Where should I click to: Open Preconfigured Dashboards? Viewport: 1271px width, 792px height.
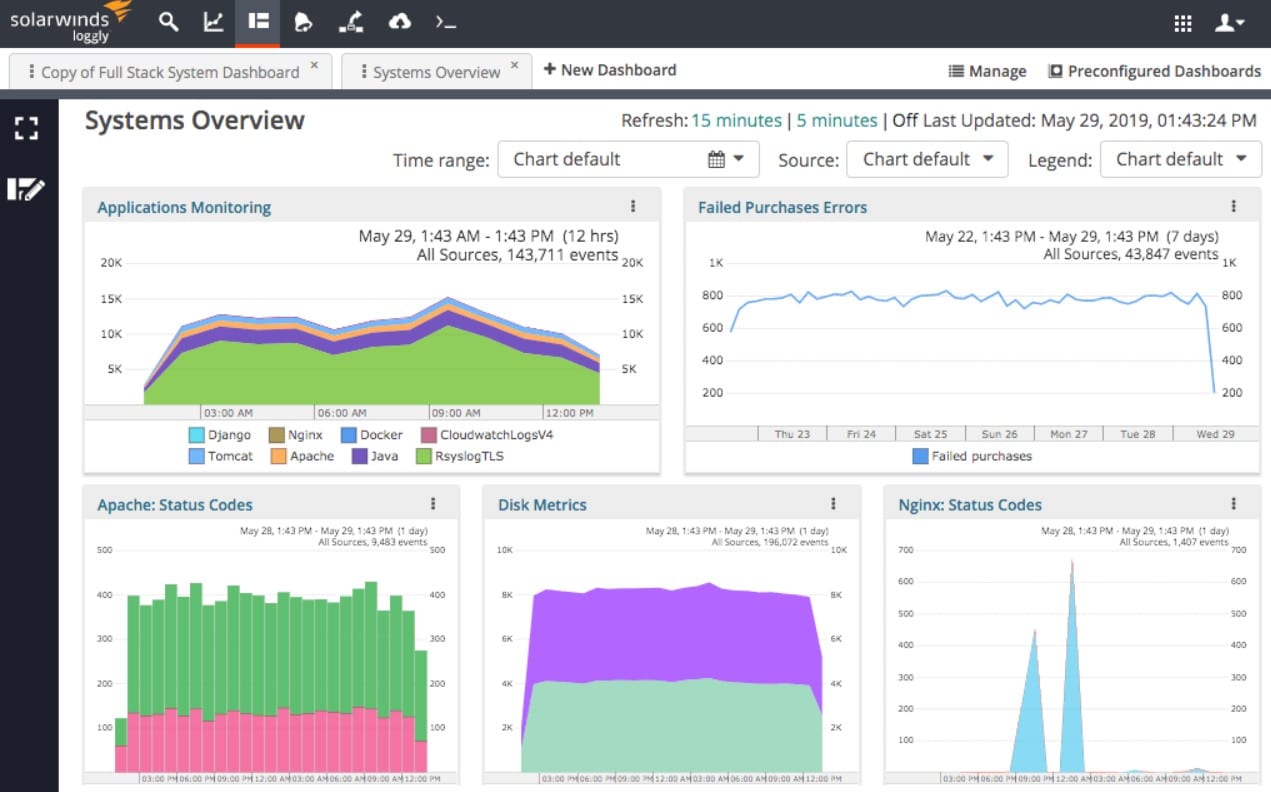click(x=1155, y=71)
